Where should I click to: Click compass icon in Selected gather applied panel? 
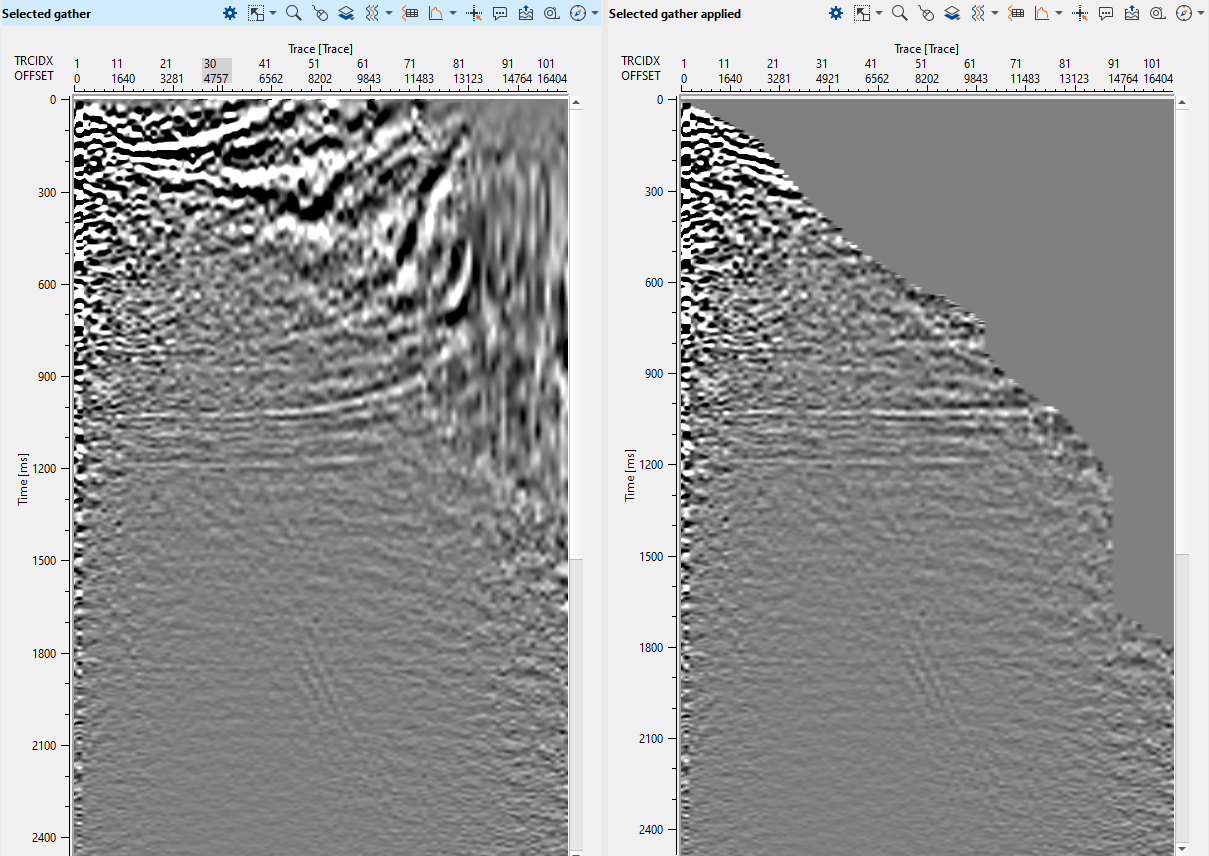tap(1184, 13)
